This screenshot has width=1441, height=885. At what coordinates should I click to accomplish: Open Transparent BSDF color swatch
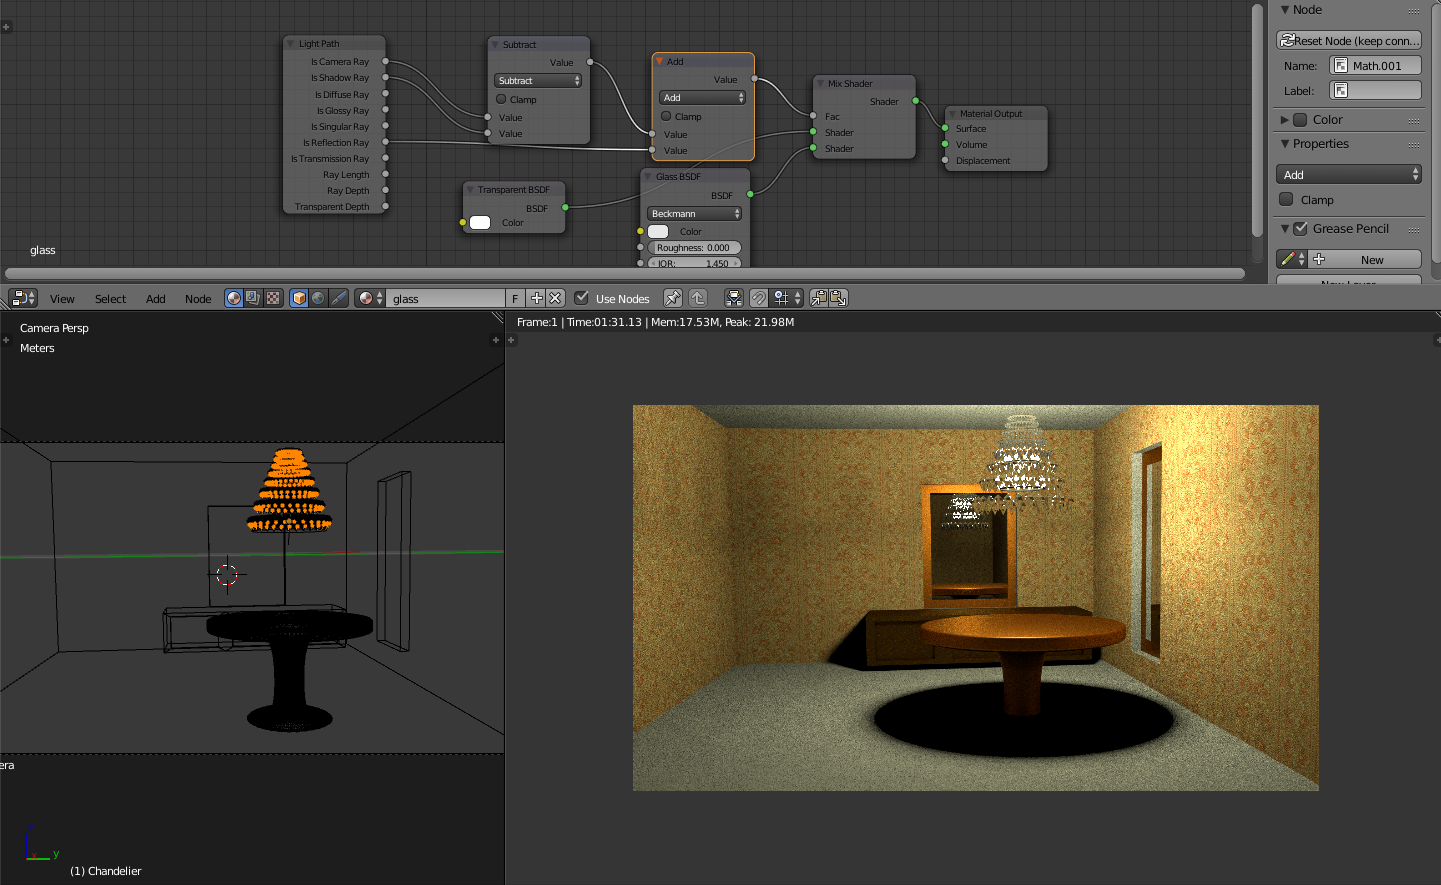[480, 223]
